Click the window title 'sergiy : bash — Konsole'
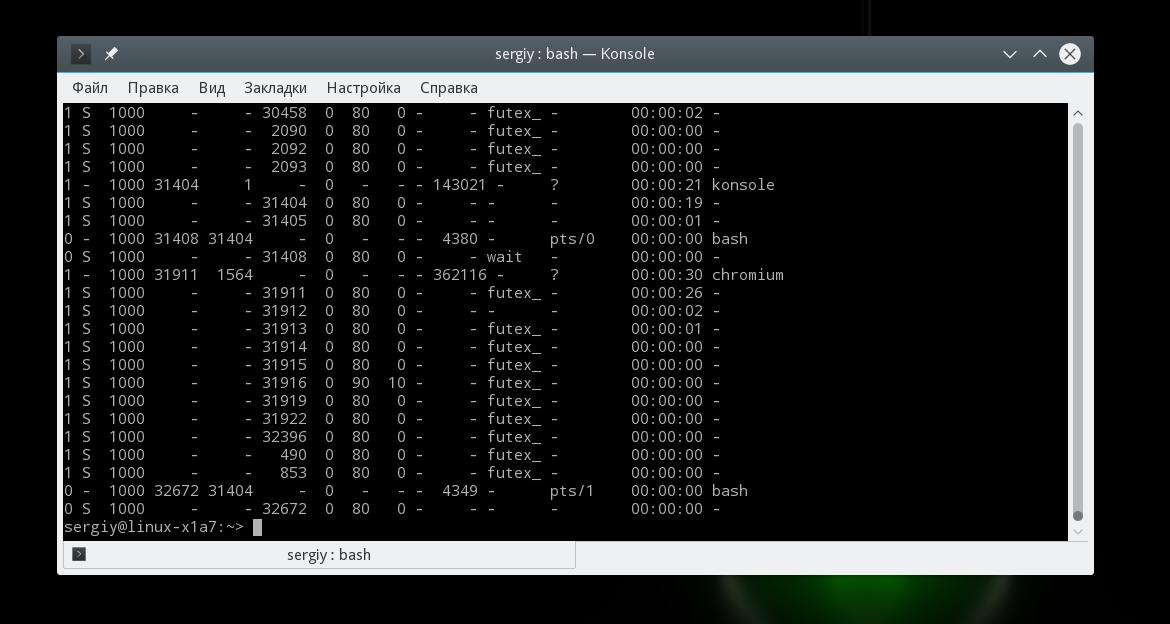 pos(575,54)
